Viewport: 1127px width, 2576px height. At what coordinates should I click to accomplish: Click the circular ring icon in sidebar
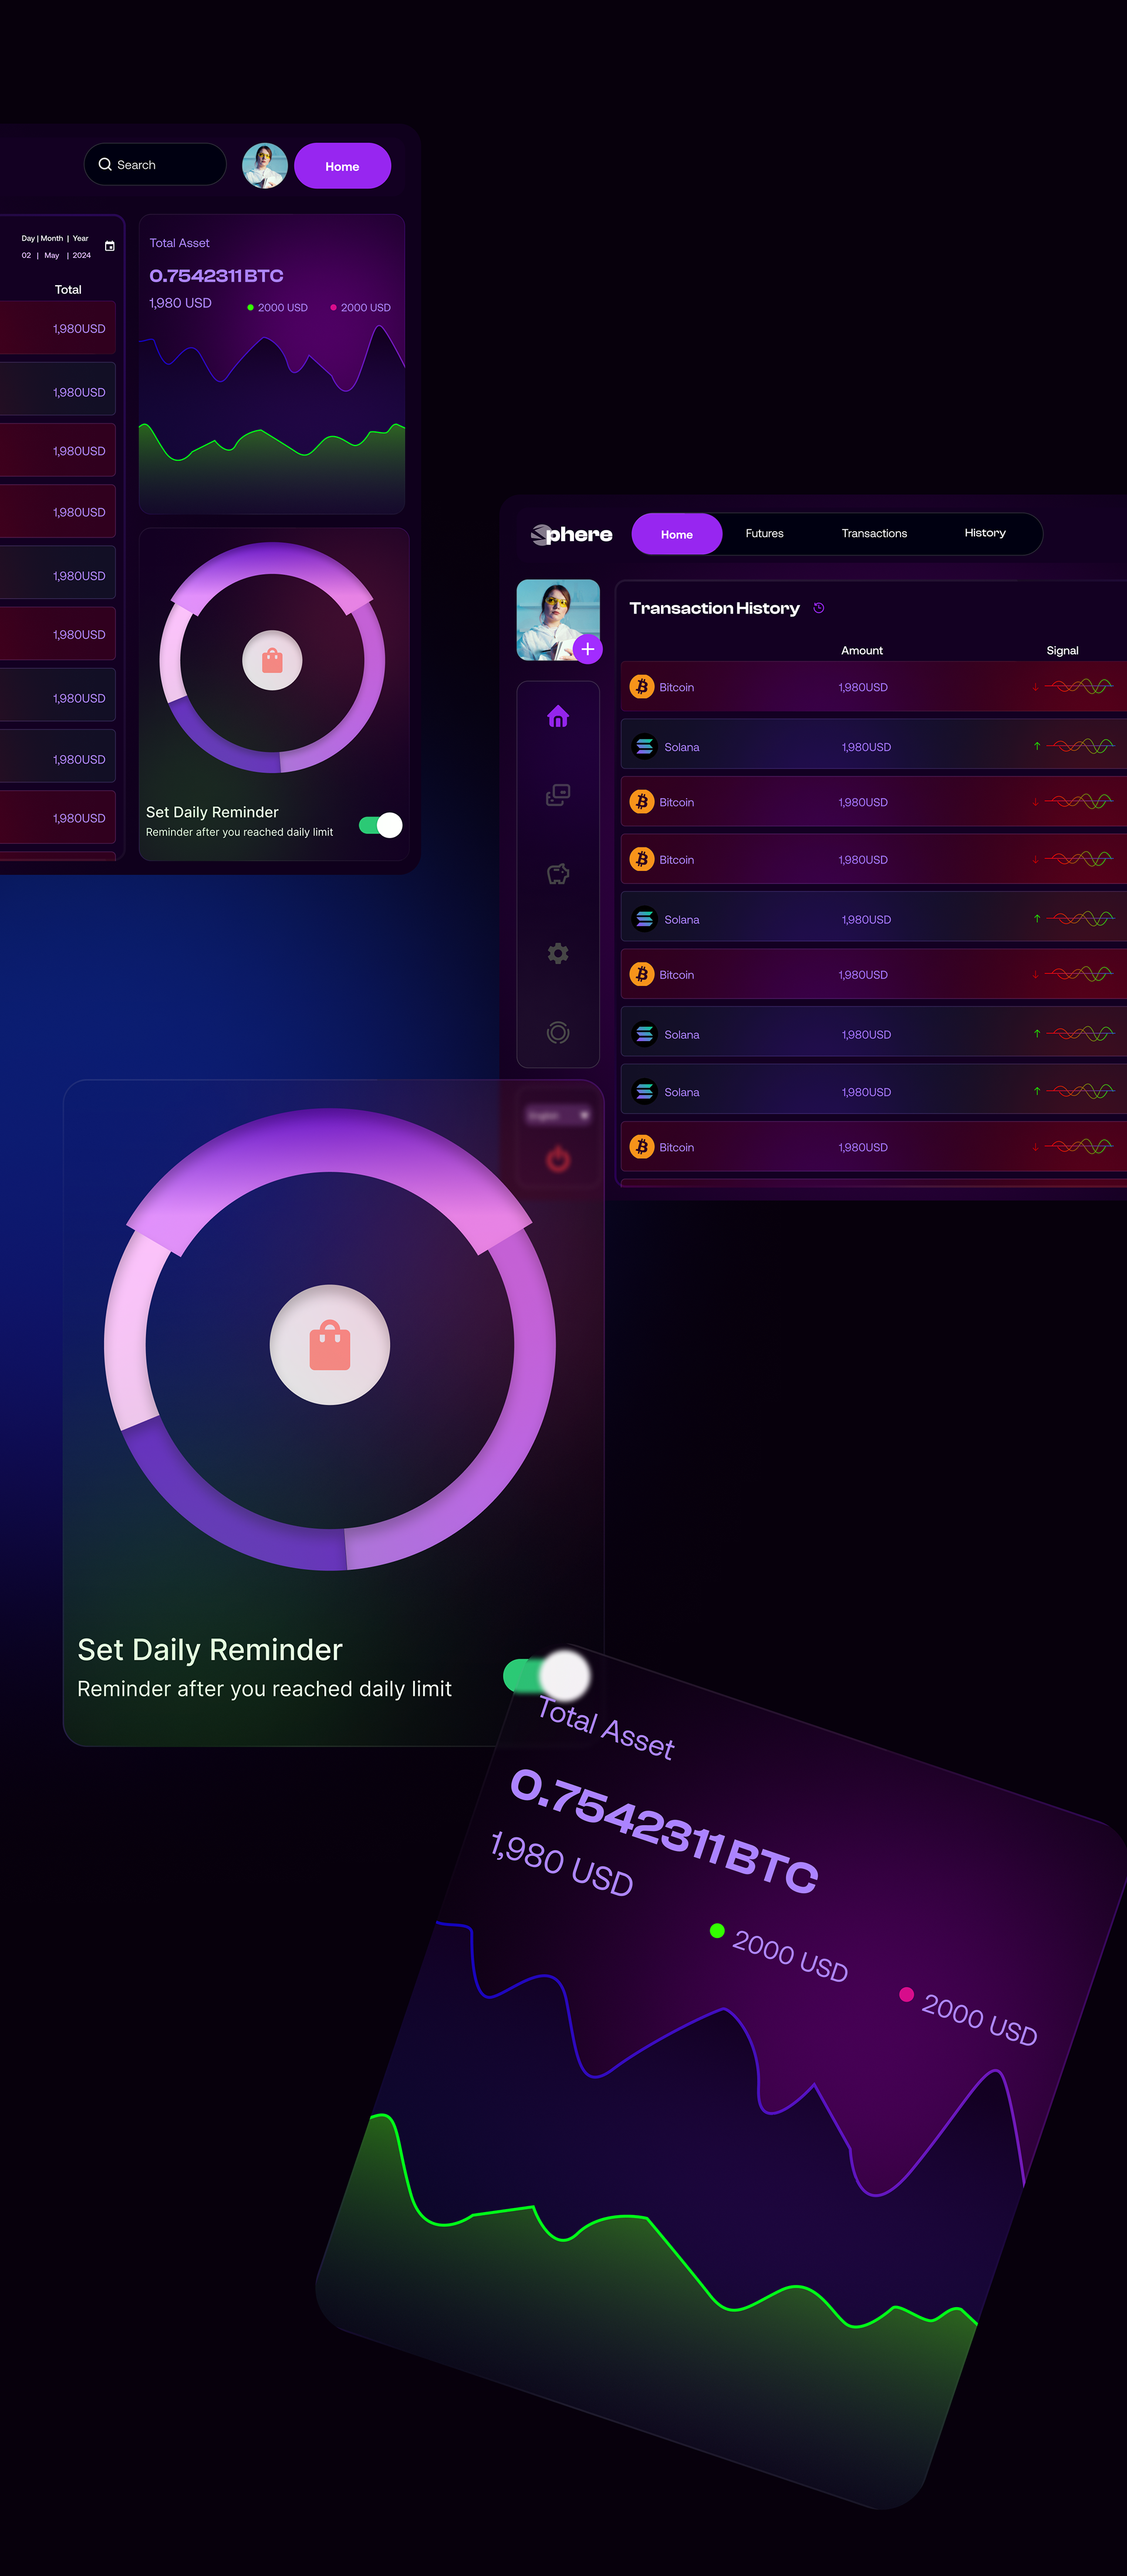558,1033
